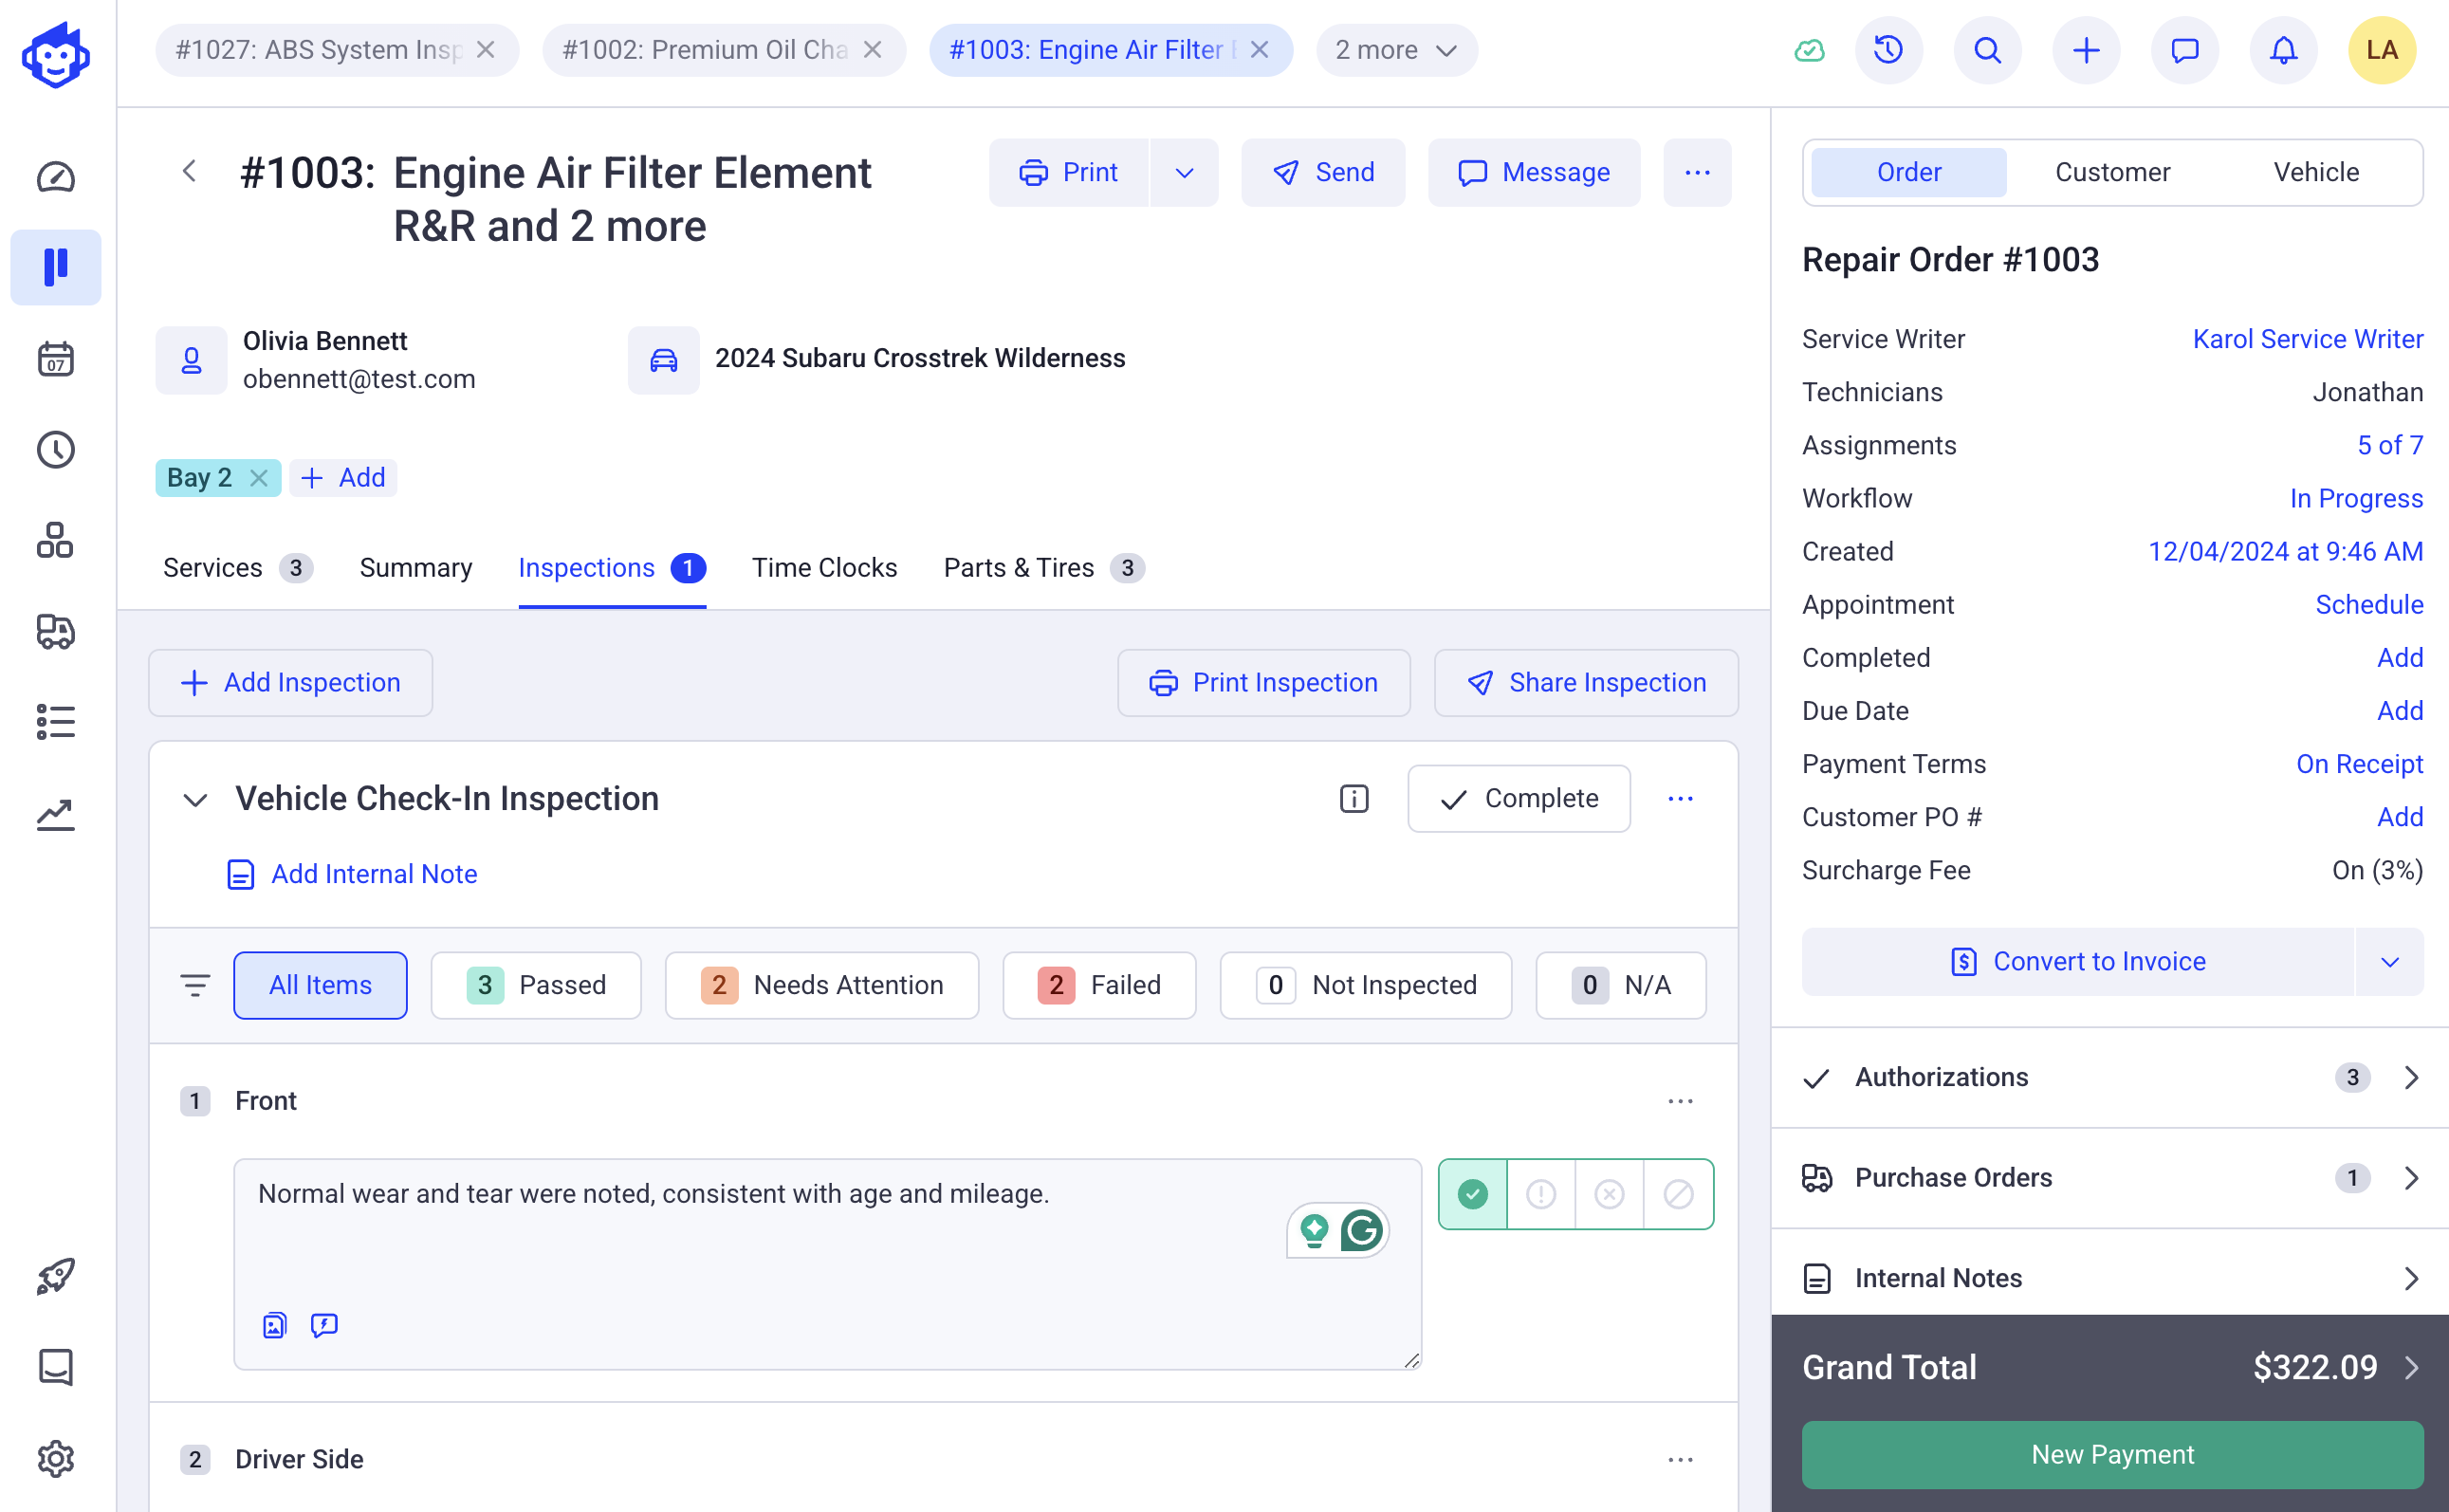Open the Print options dropdown arrow
This screenshot has height=1512, width=2449.
click(1184, 173)
